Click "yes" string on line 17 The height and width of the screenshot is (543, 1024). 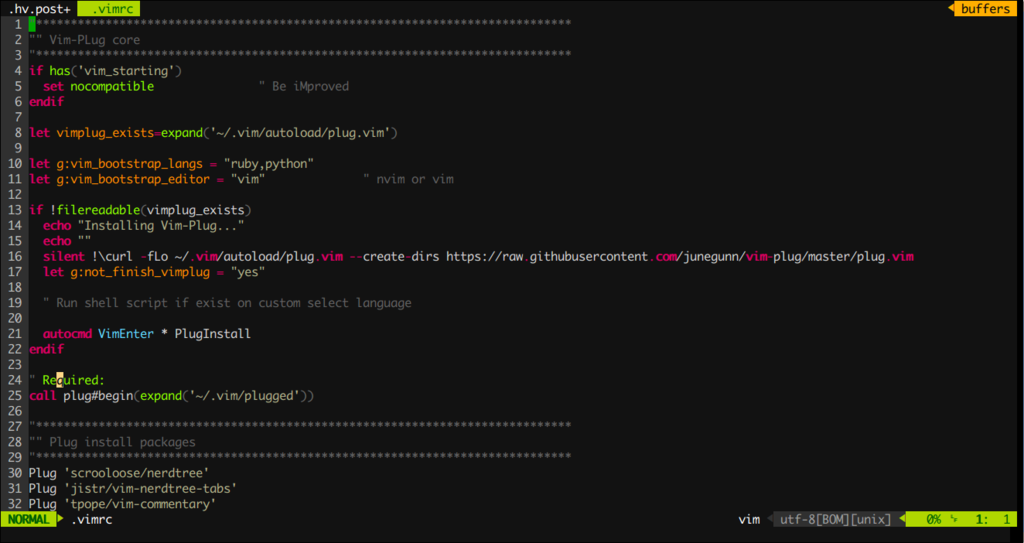pyautogui.click(x=248, y=272)
